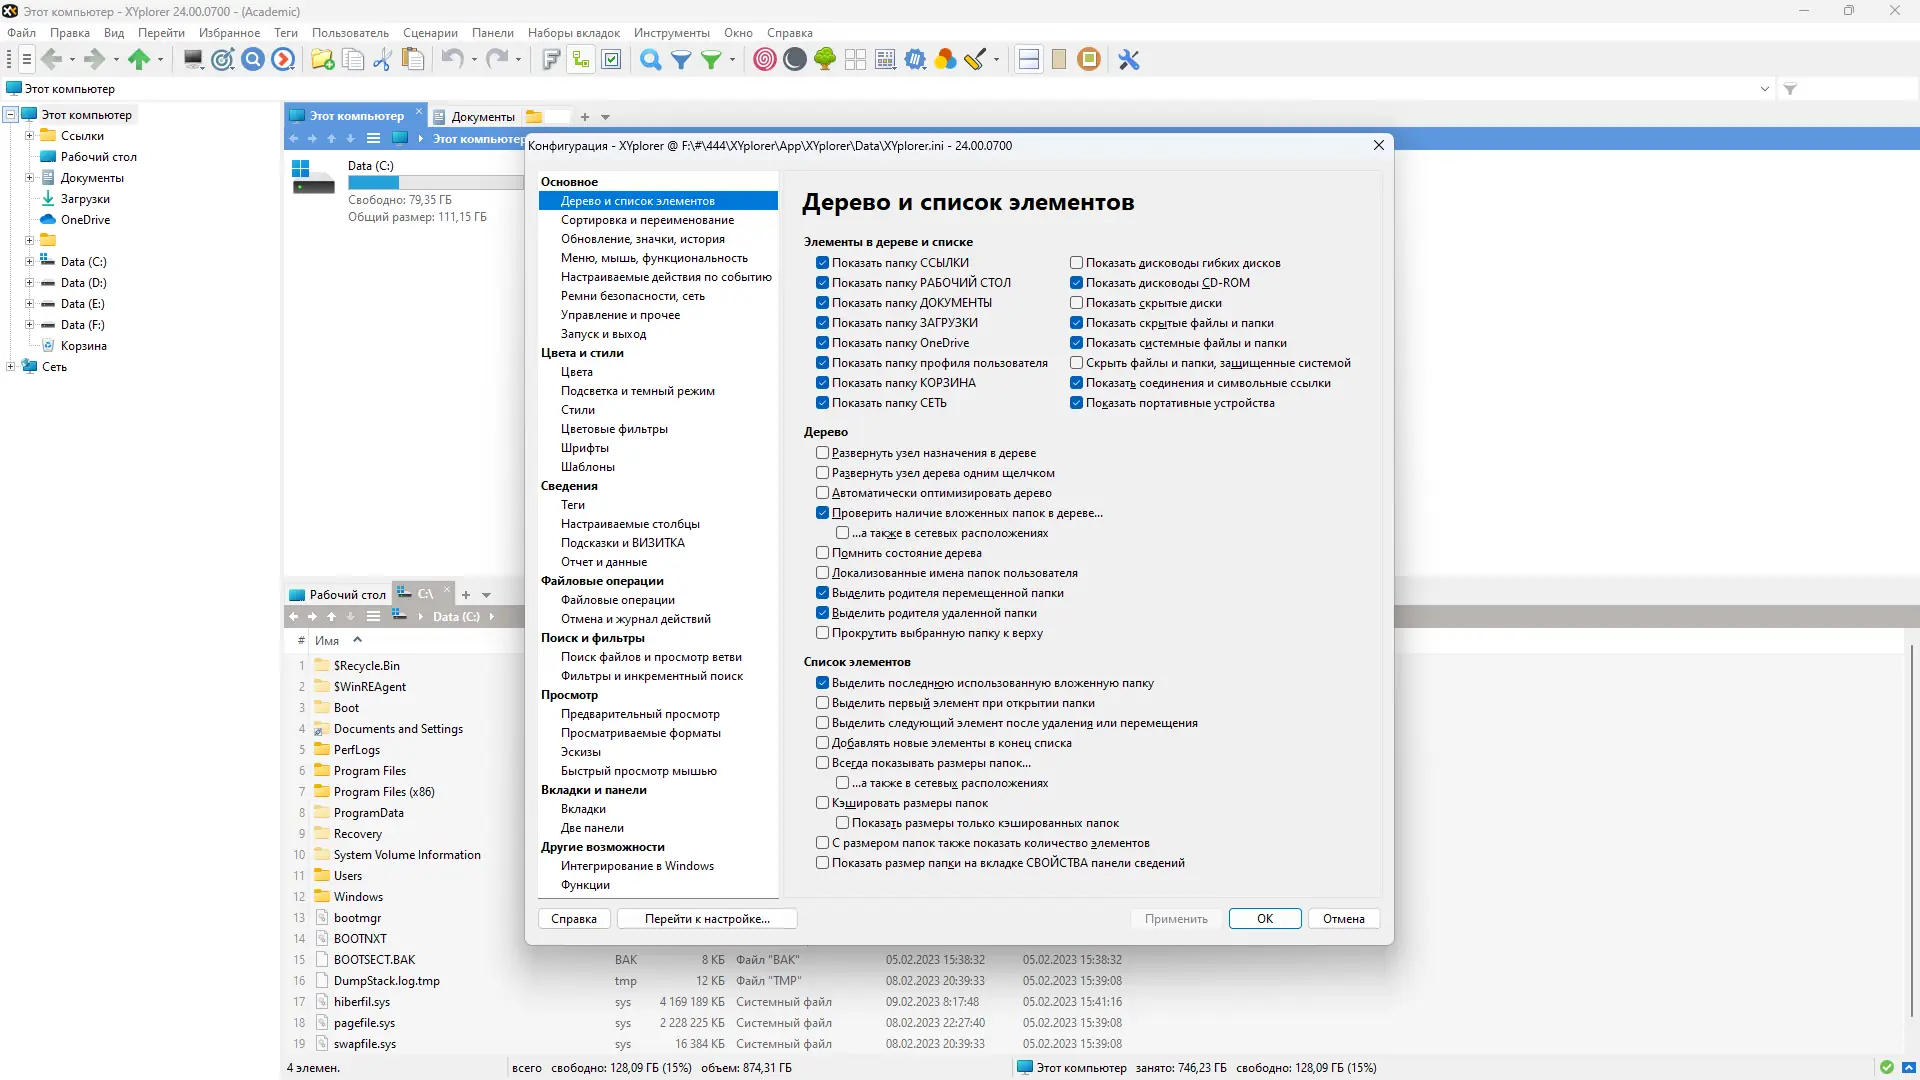The image size is (1920, 1080).
Task: Click the dual pane toolbar icon
Action: 1029,60
